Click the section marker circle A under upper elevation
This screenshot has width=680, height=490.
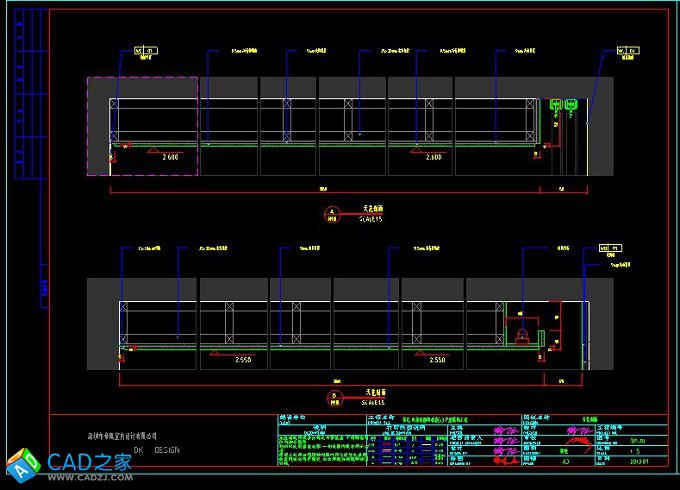[x=331, y=211]
